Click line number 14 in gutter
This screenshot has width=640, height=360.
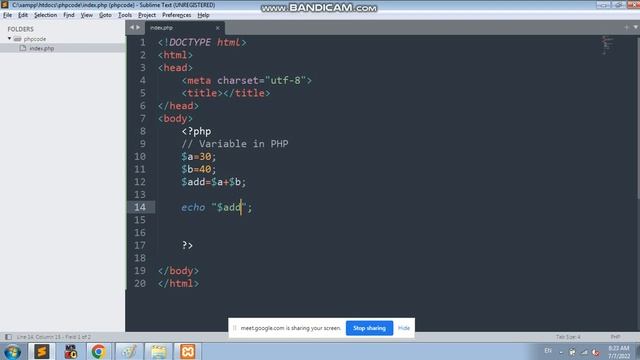point(140,207)
